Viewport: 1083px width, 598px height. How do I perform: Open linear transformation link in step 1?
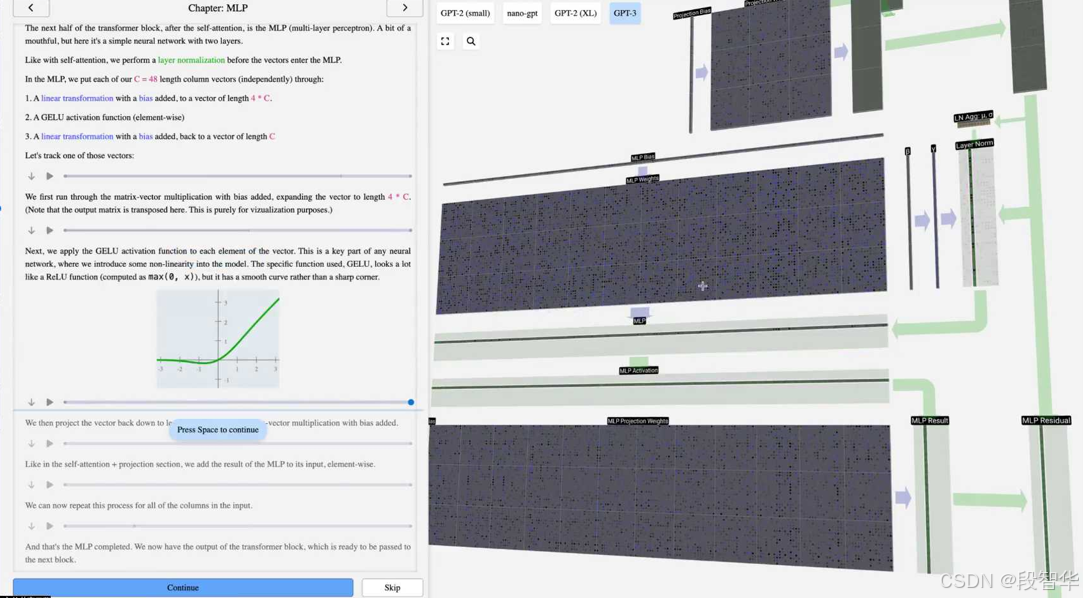[77, 98]
